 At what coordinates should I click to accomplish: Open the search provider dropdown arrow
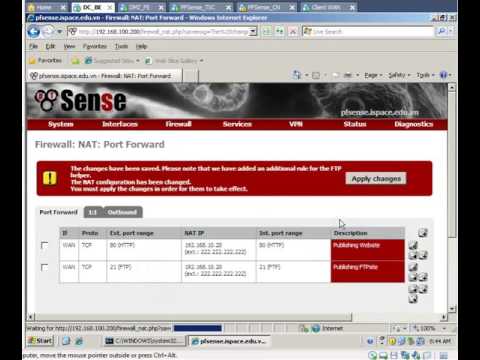(x=451, y=31)
